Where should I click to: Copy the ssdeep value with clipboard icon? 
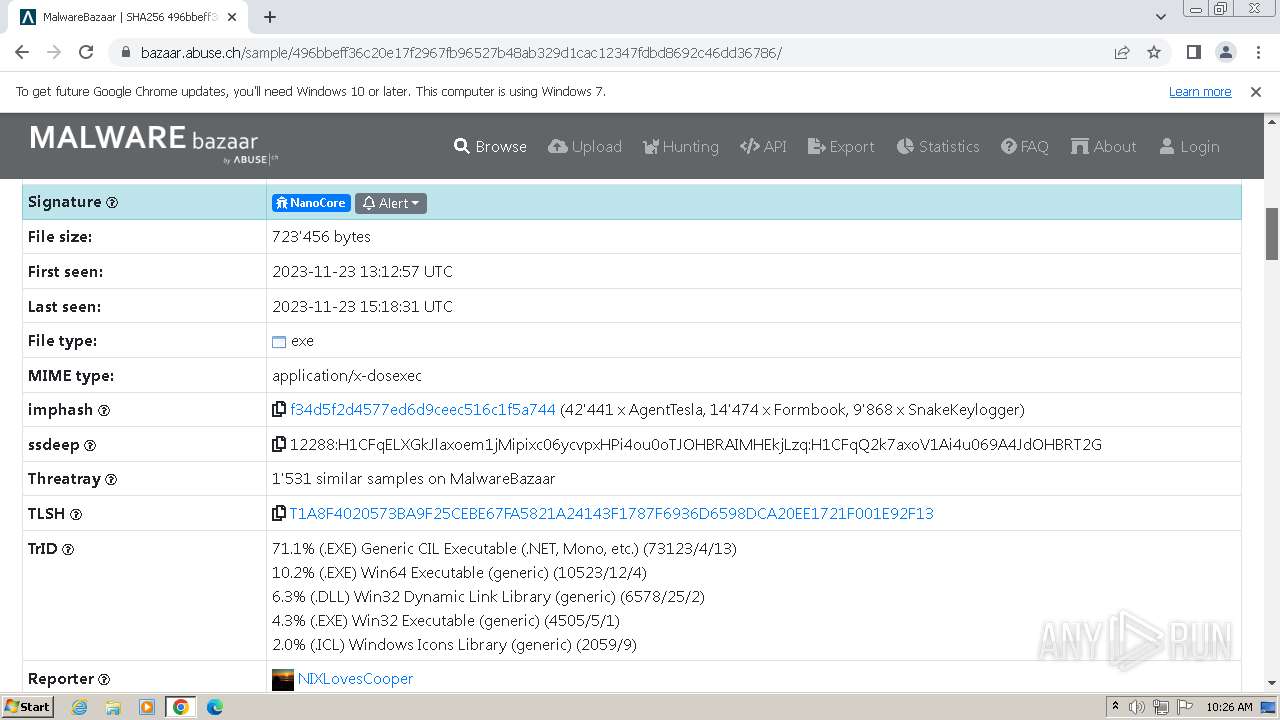[279, 444]
